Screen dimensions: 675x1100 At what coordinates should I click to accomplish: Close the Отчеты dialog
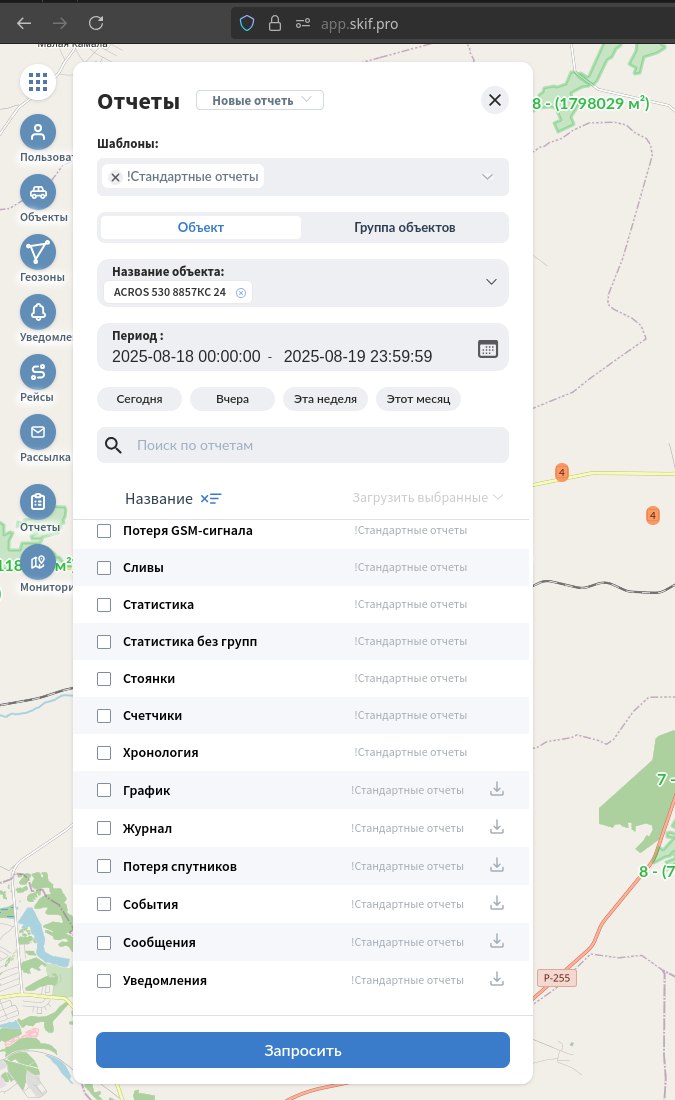tap(495, 100)
